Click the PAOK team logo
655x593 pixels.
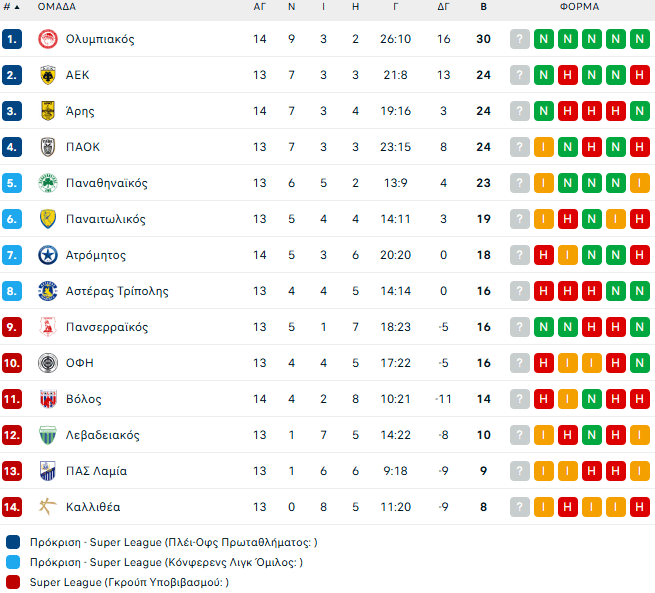(x=47, y=147)
